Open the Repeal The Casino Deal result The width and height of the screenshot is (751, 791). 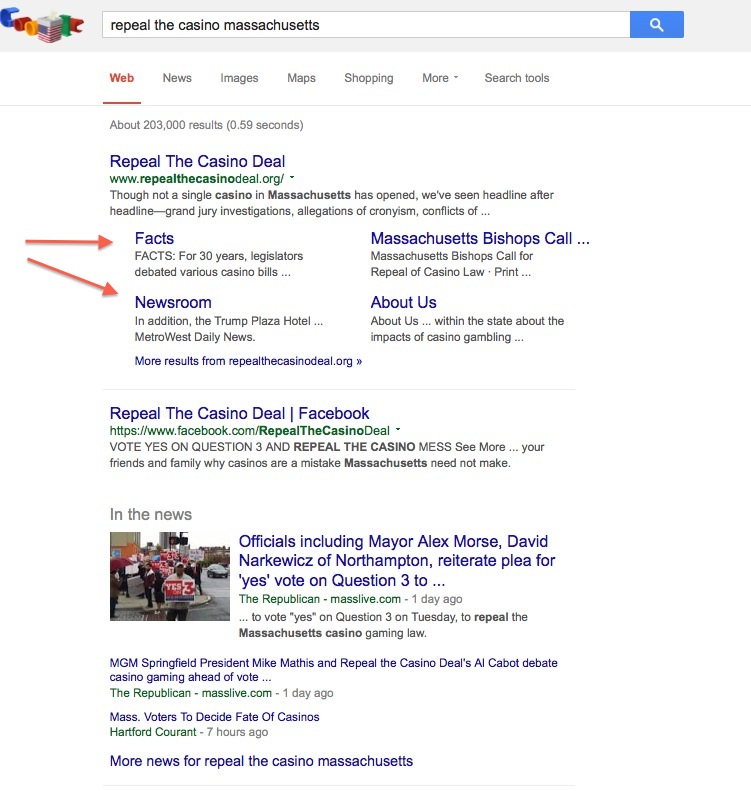click(197, 161)
